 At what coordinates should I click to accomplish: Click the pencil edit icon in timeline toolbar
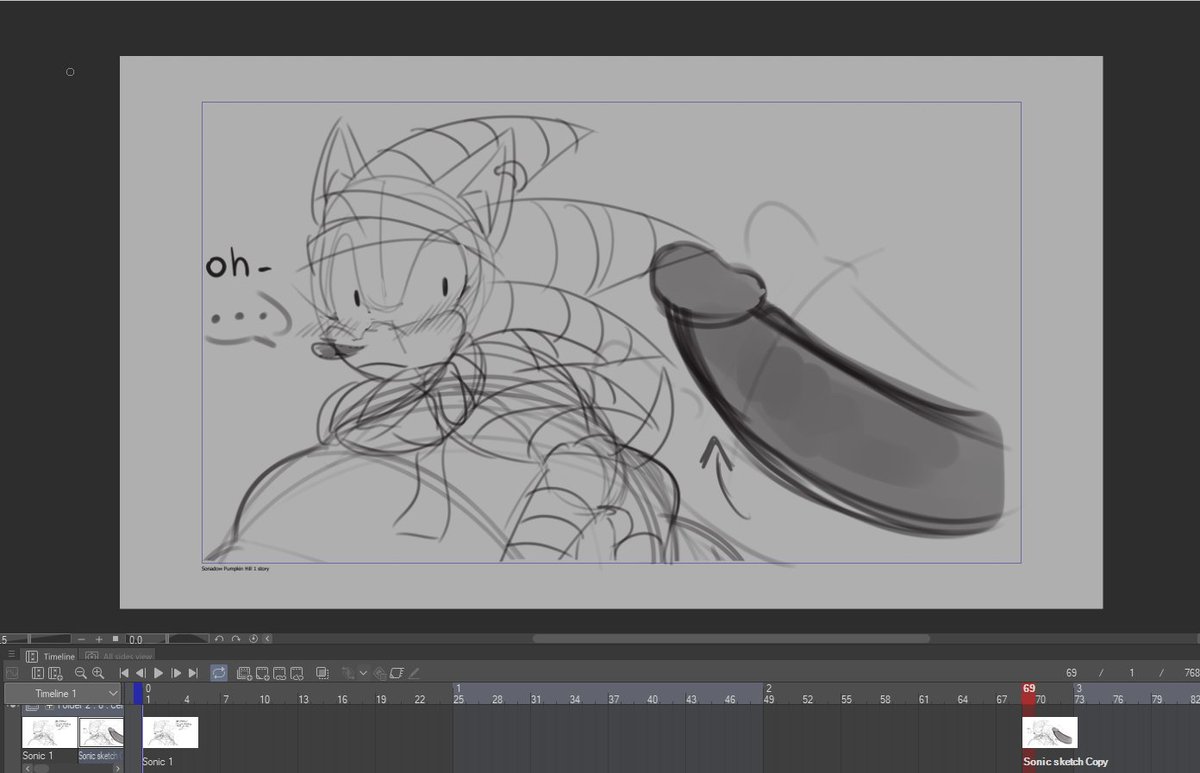coord(414,673)
